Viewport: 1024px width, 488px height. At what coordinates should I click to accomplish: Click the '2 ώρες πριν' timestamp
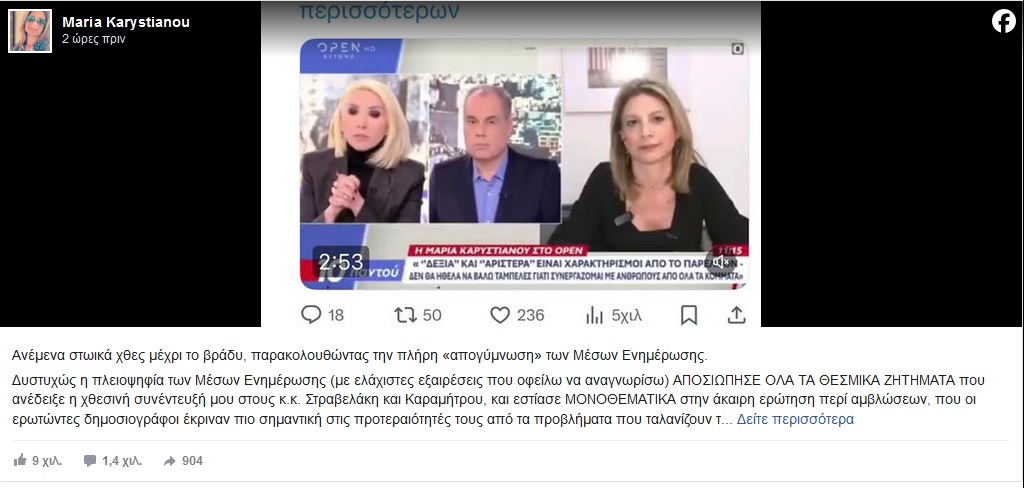coord(93,39)
